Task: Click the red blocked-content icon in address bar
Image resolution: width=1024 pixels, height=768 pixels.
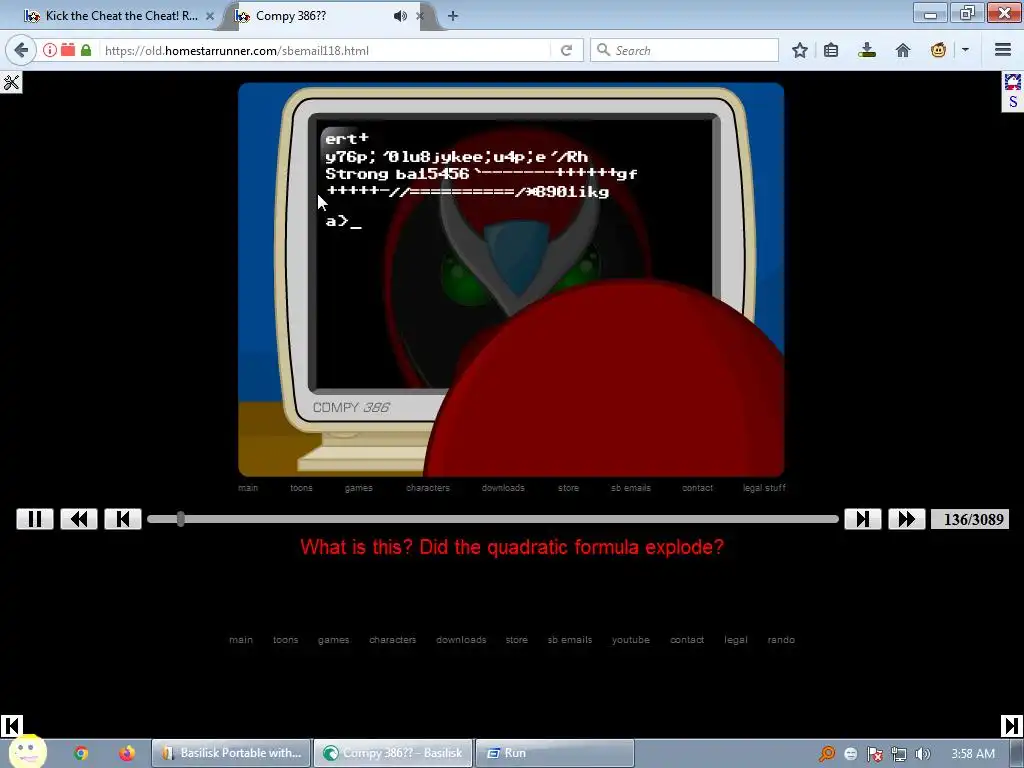Action: [x=68, y=50]
